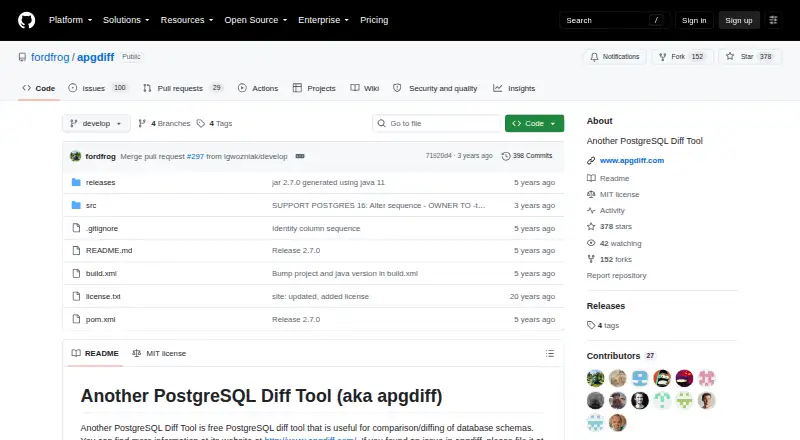Expand the Open Source menu
The image size is (800, 440).
(x=256, y=20)
